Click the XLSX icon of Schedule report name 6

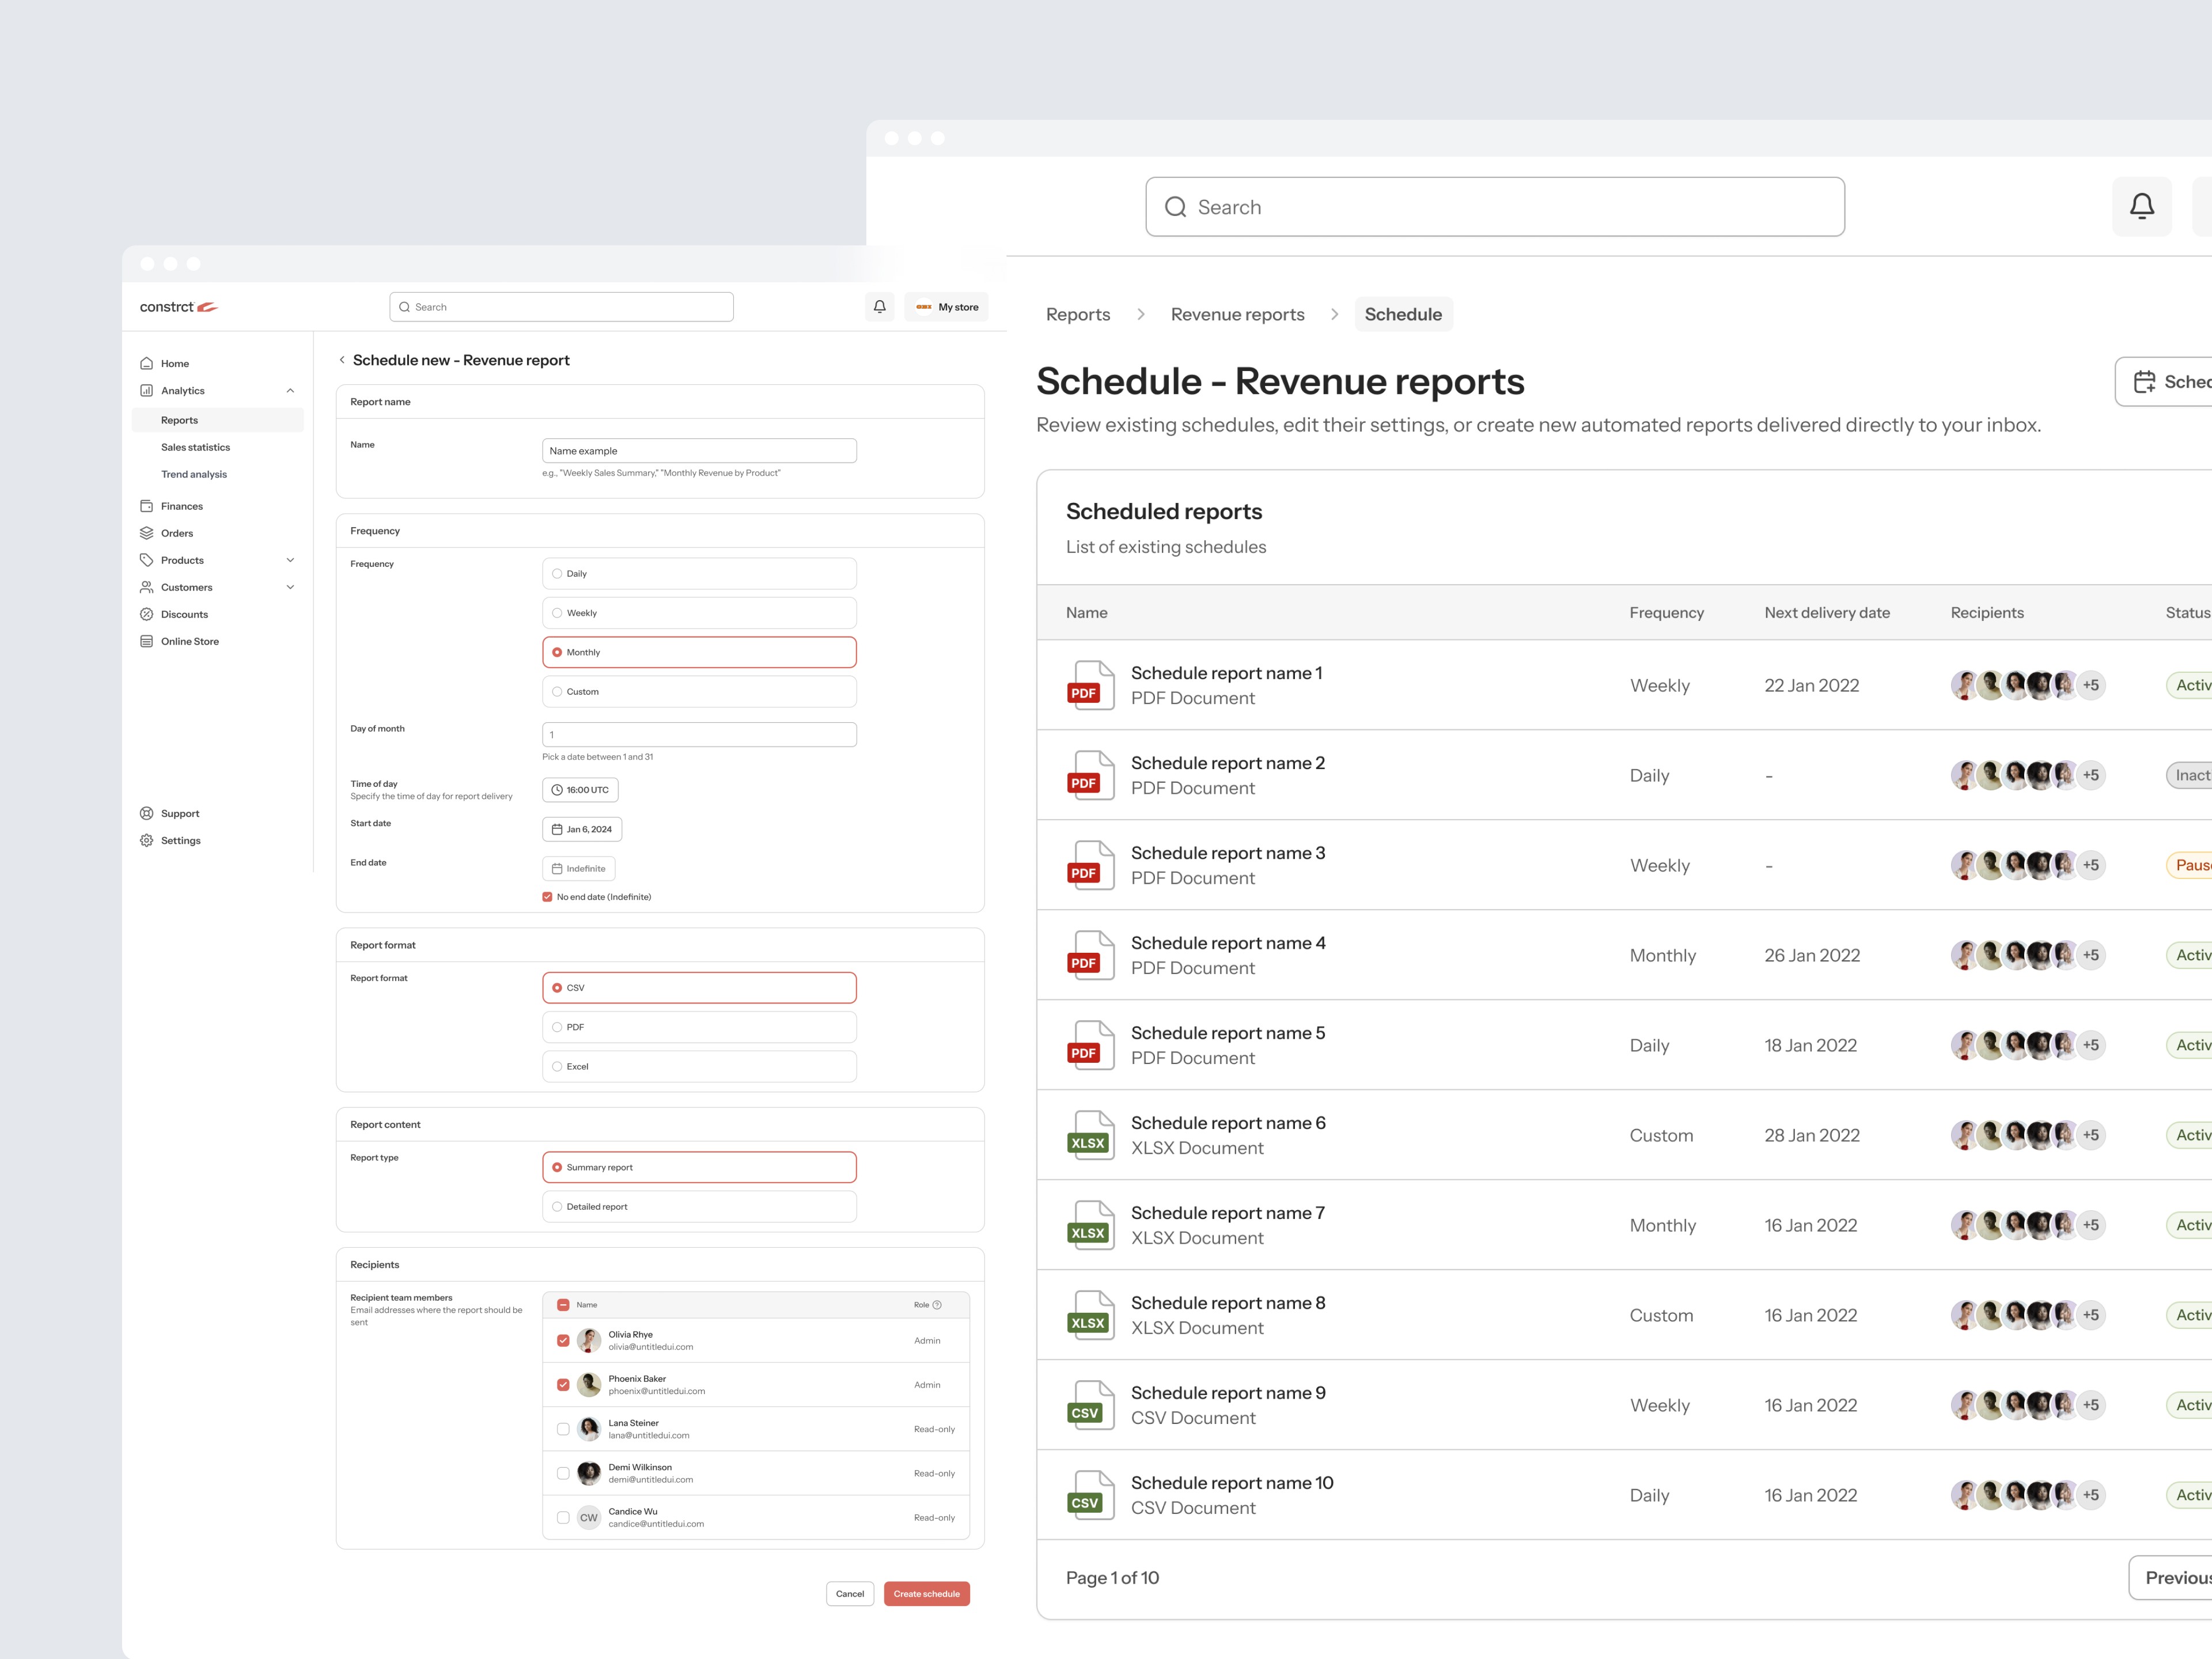click(1090, 1135)
